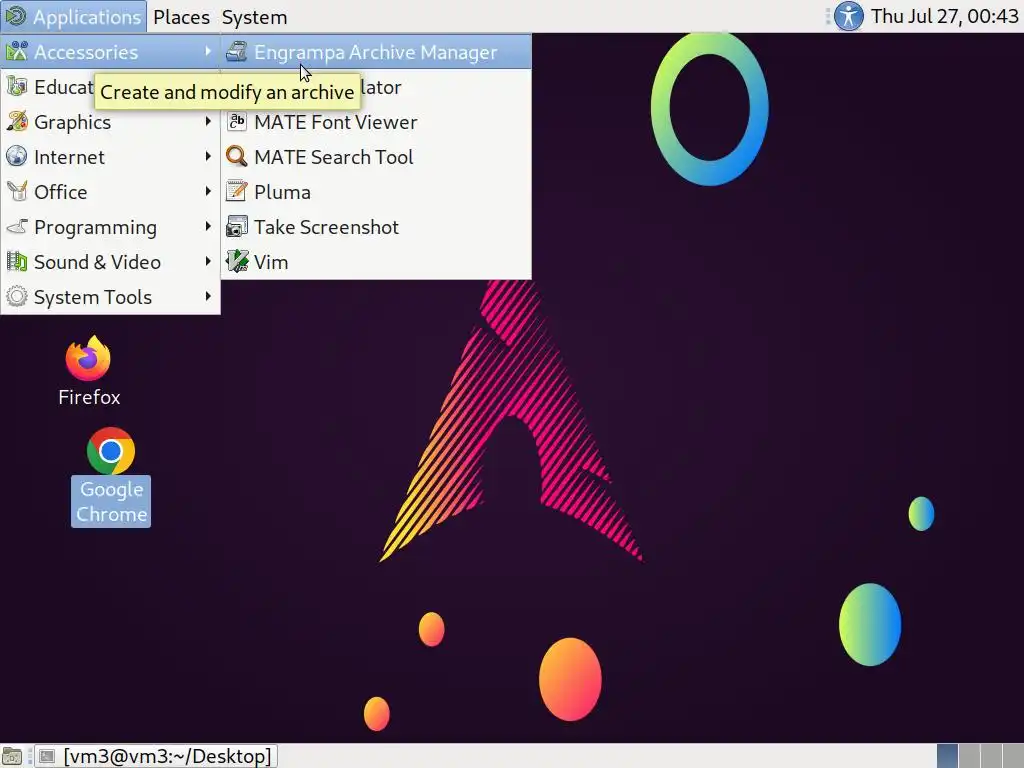Open MATE Search Tool
Viewport: 1024px width, 768px height.
(376, 157)
